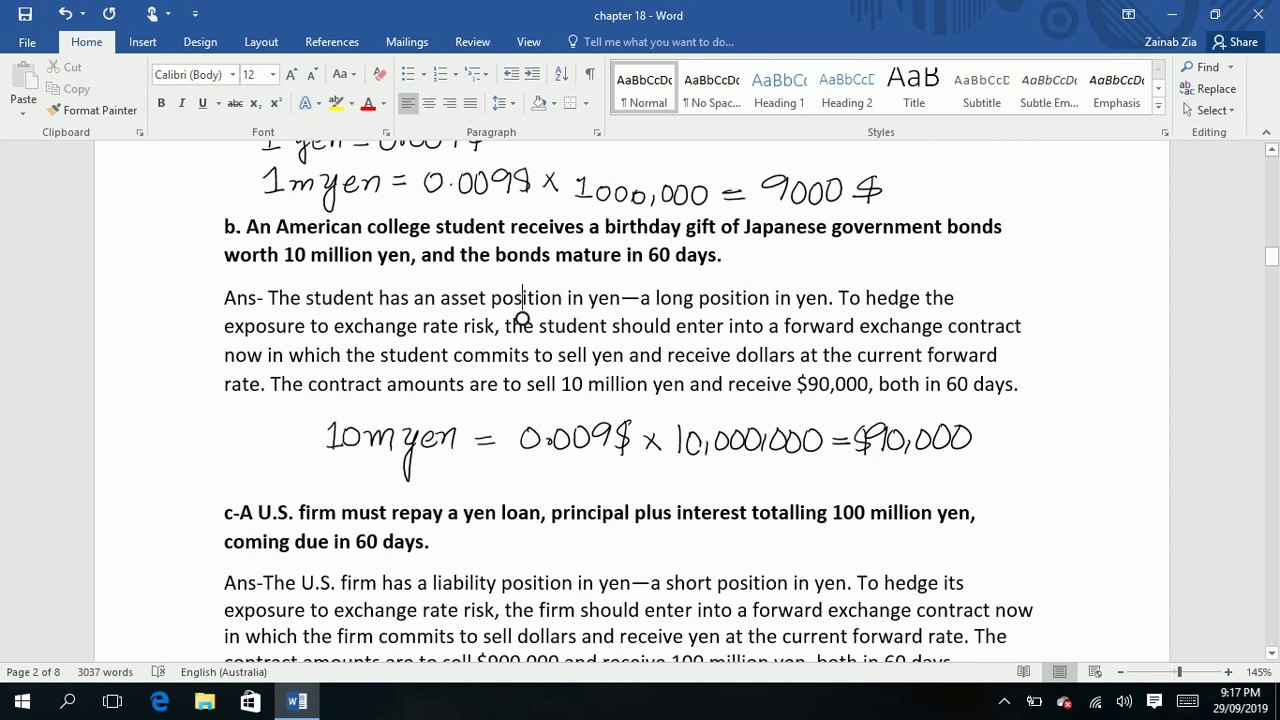The image size is (1280, 720).
Task: Go to the Review tab
Action: (472, 42)
